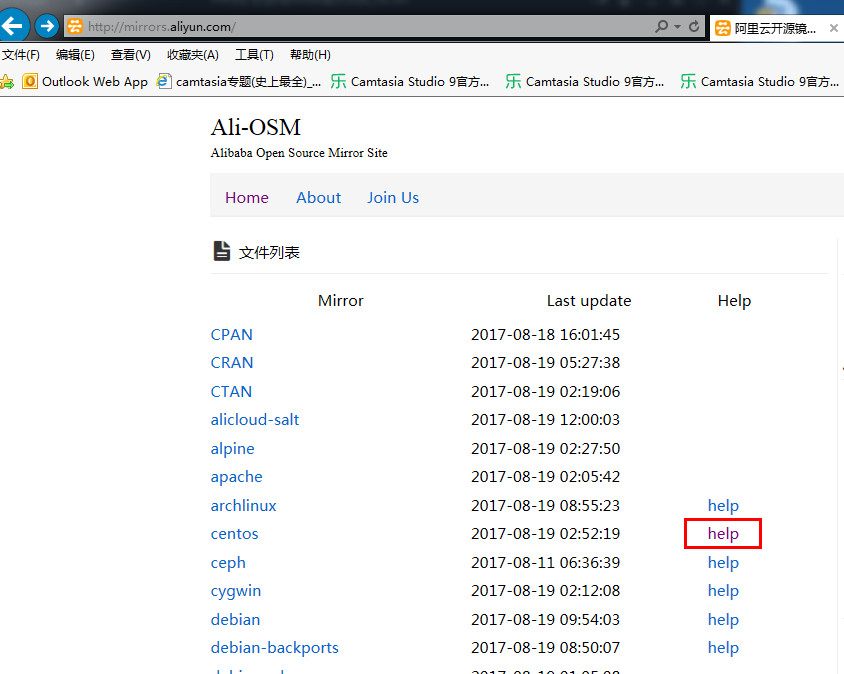Go back with the browser back arrow

[x=13, y=25]
